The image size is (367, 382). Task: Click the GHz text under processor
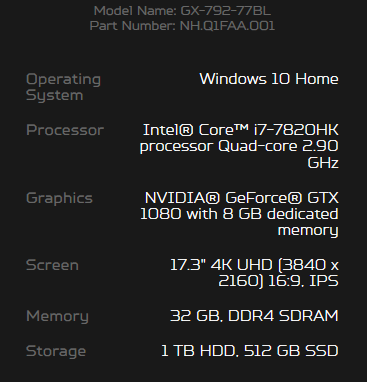tap(323, 163)
